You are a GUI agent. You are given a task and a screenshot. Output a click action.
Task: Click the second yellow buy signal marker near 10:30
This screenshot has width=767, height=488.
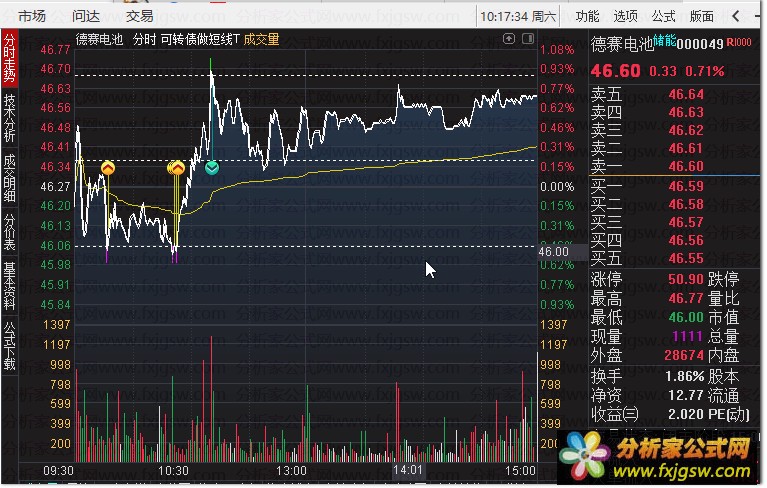177,168
